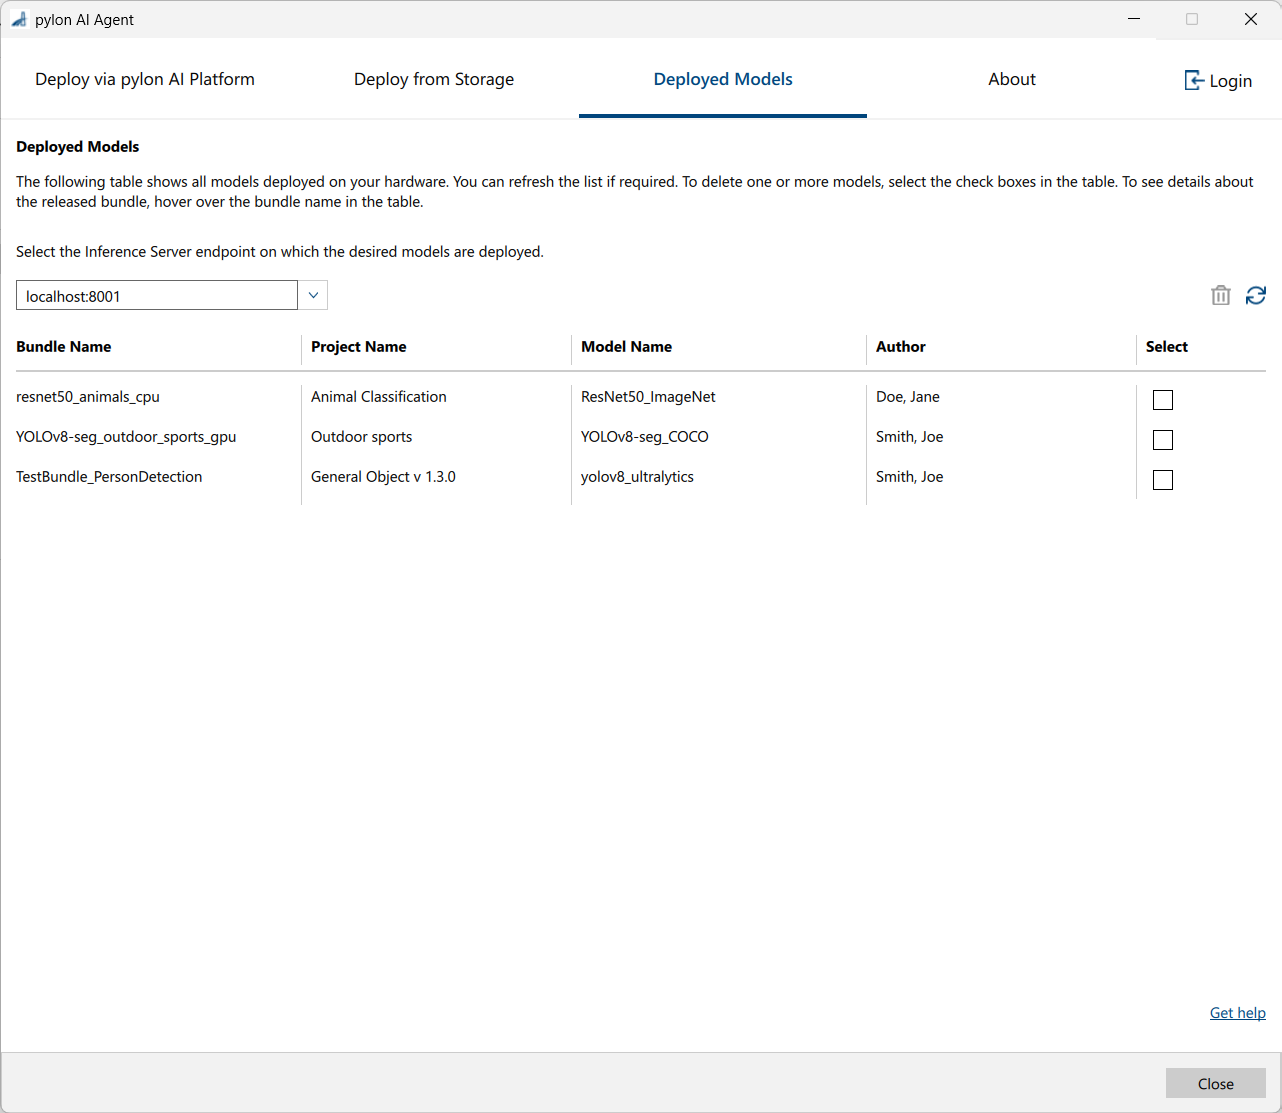Open the Get help link
The image size is (1282, 1113).
point(1238,1013)
